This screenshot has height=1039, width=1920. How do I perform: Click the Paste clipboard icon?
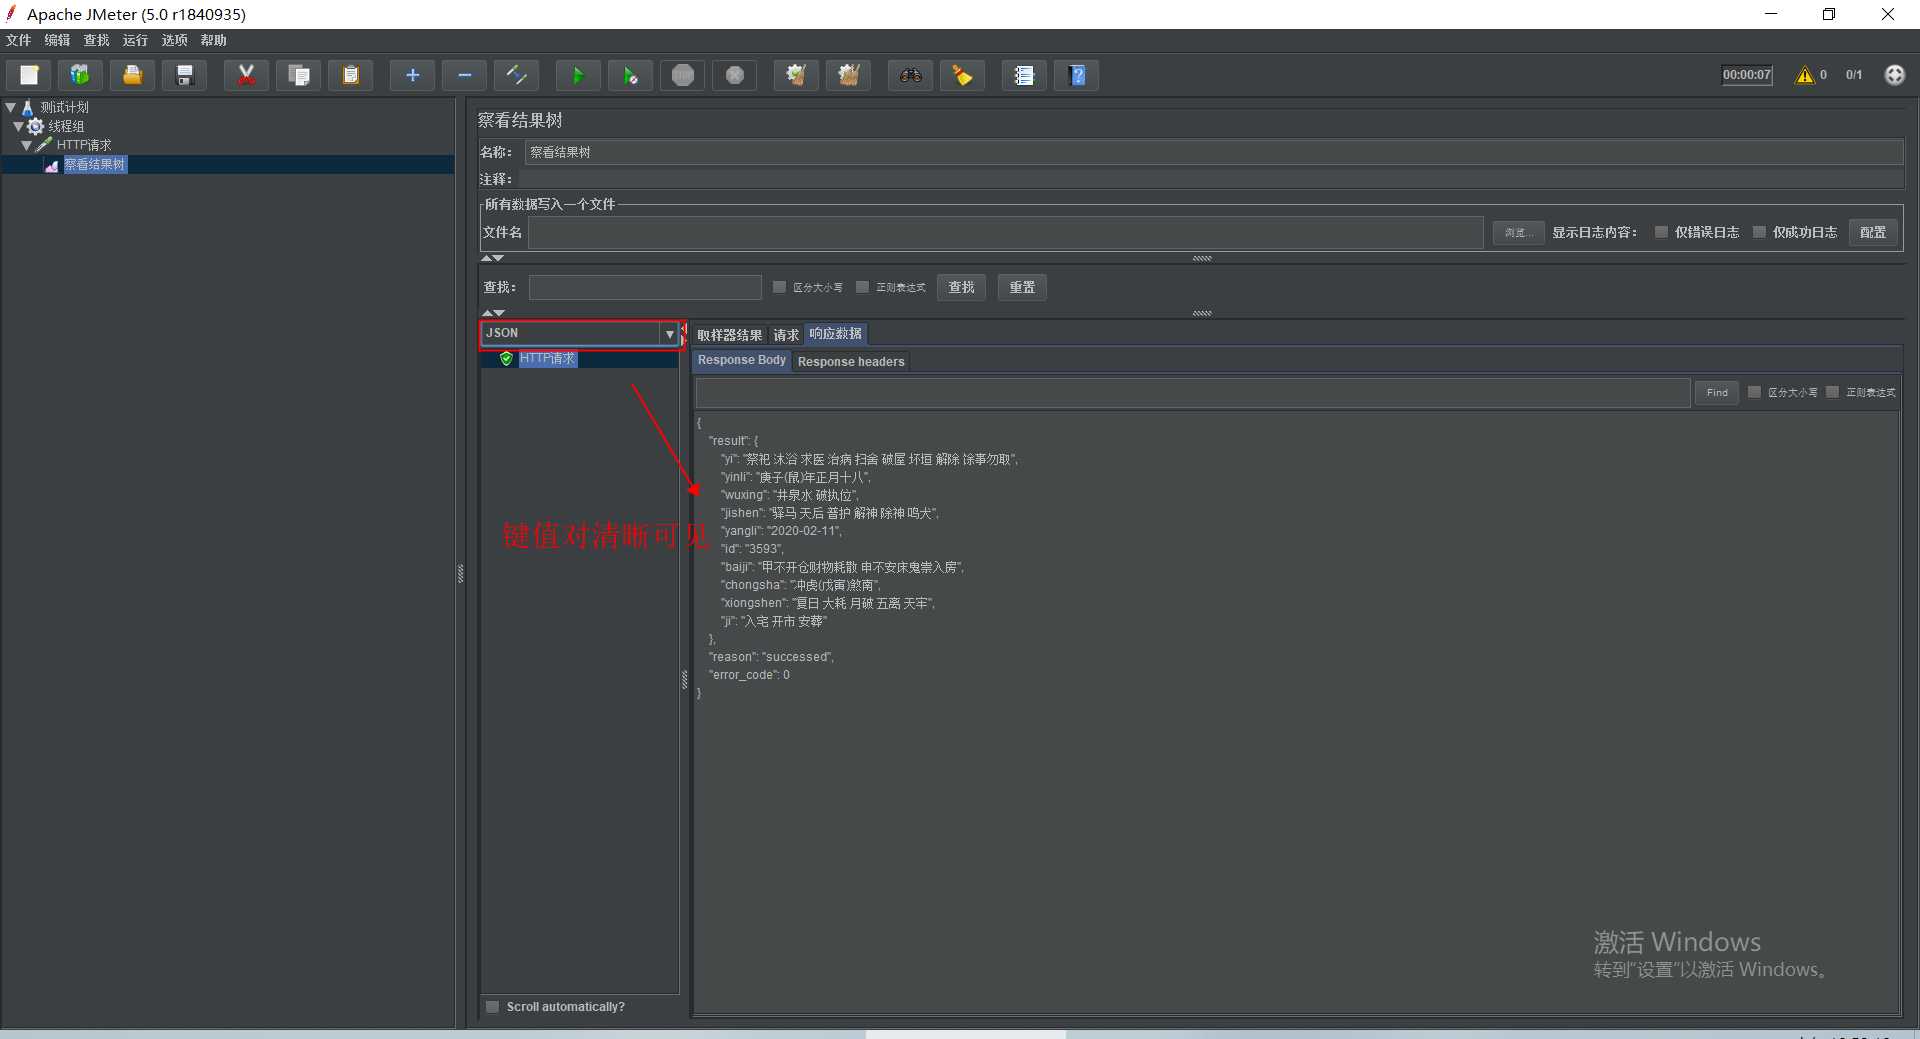click(350, 75)
